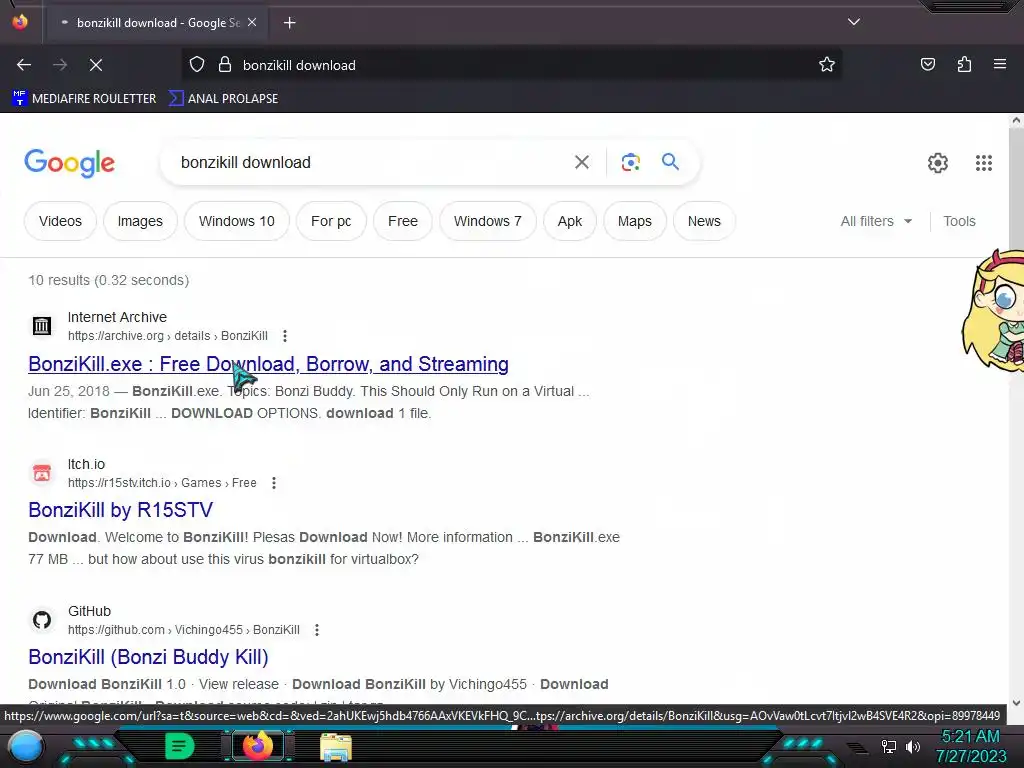Apply the Apk filter chip

[569, 221]
